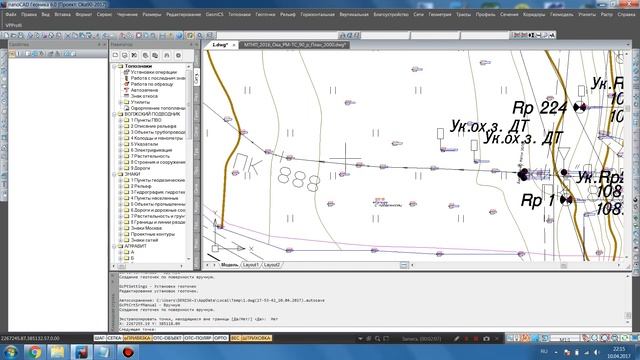Click the command line input field

tap(372, 329)
